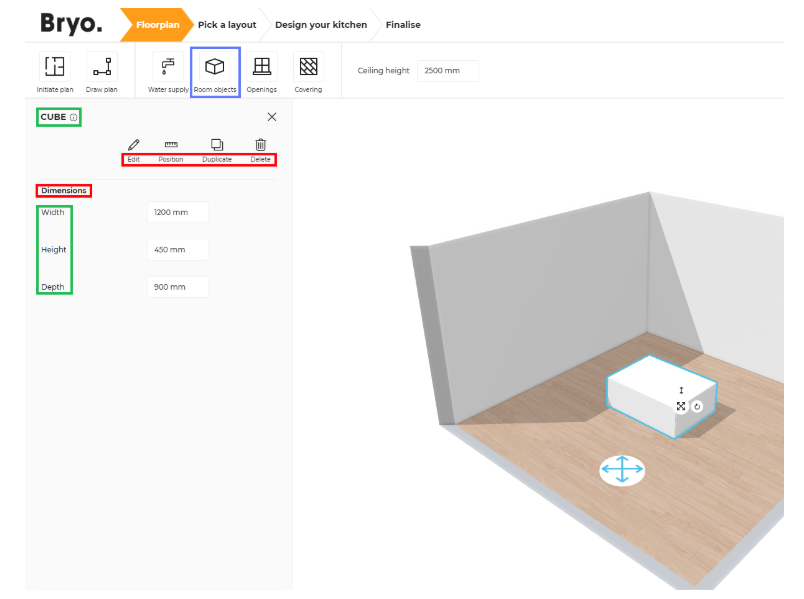The height and width of the screenshot is (599, 804).
Task: Delete the cube with the trash icon
Action: (x=261, y=145)
